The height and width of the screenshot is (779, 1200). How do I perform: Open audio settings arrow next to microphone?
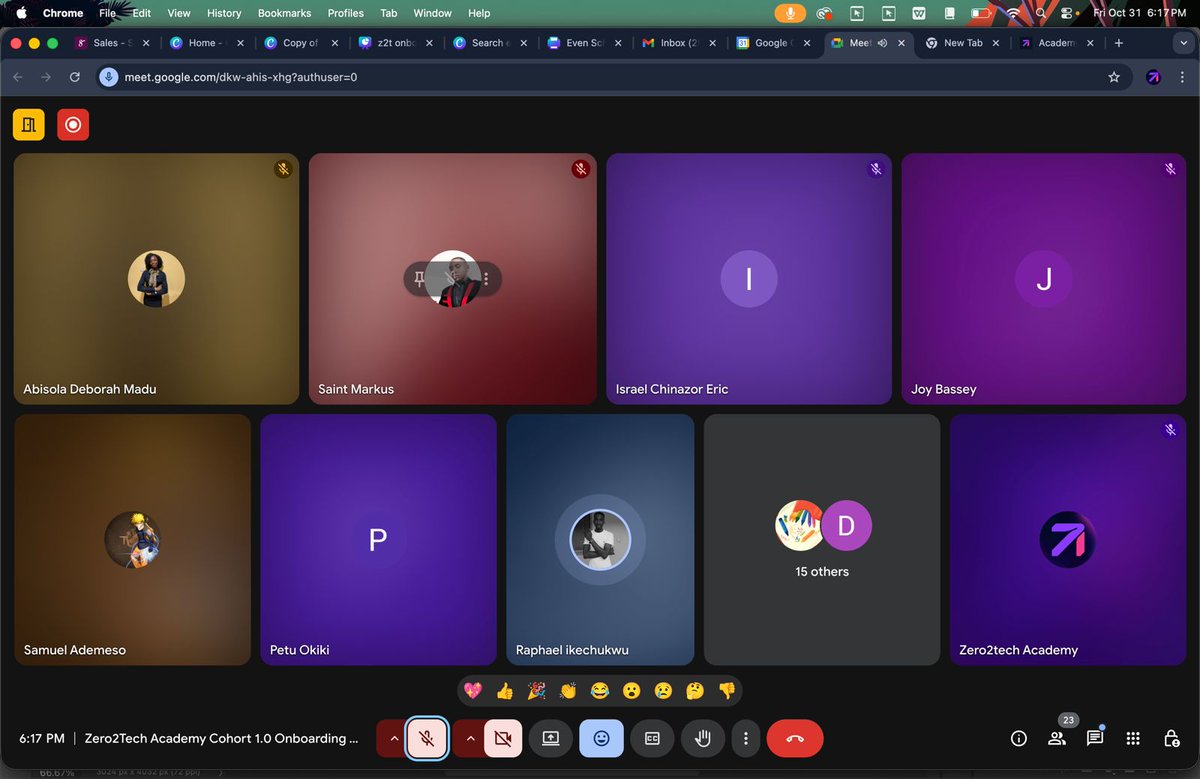[394, 738]
